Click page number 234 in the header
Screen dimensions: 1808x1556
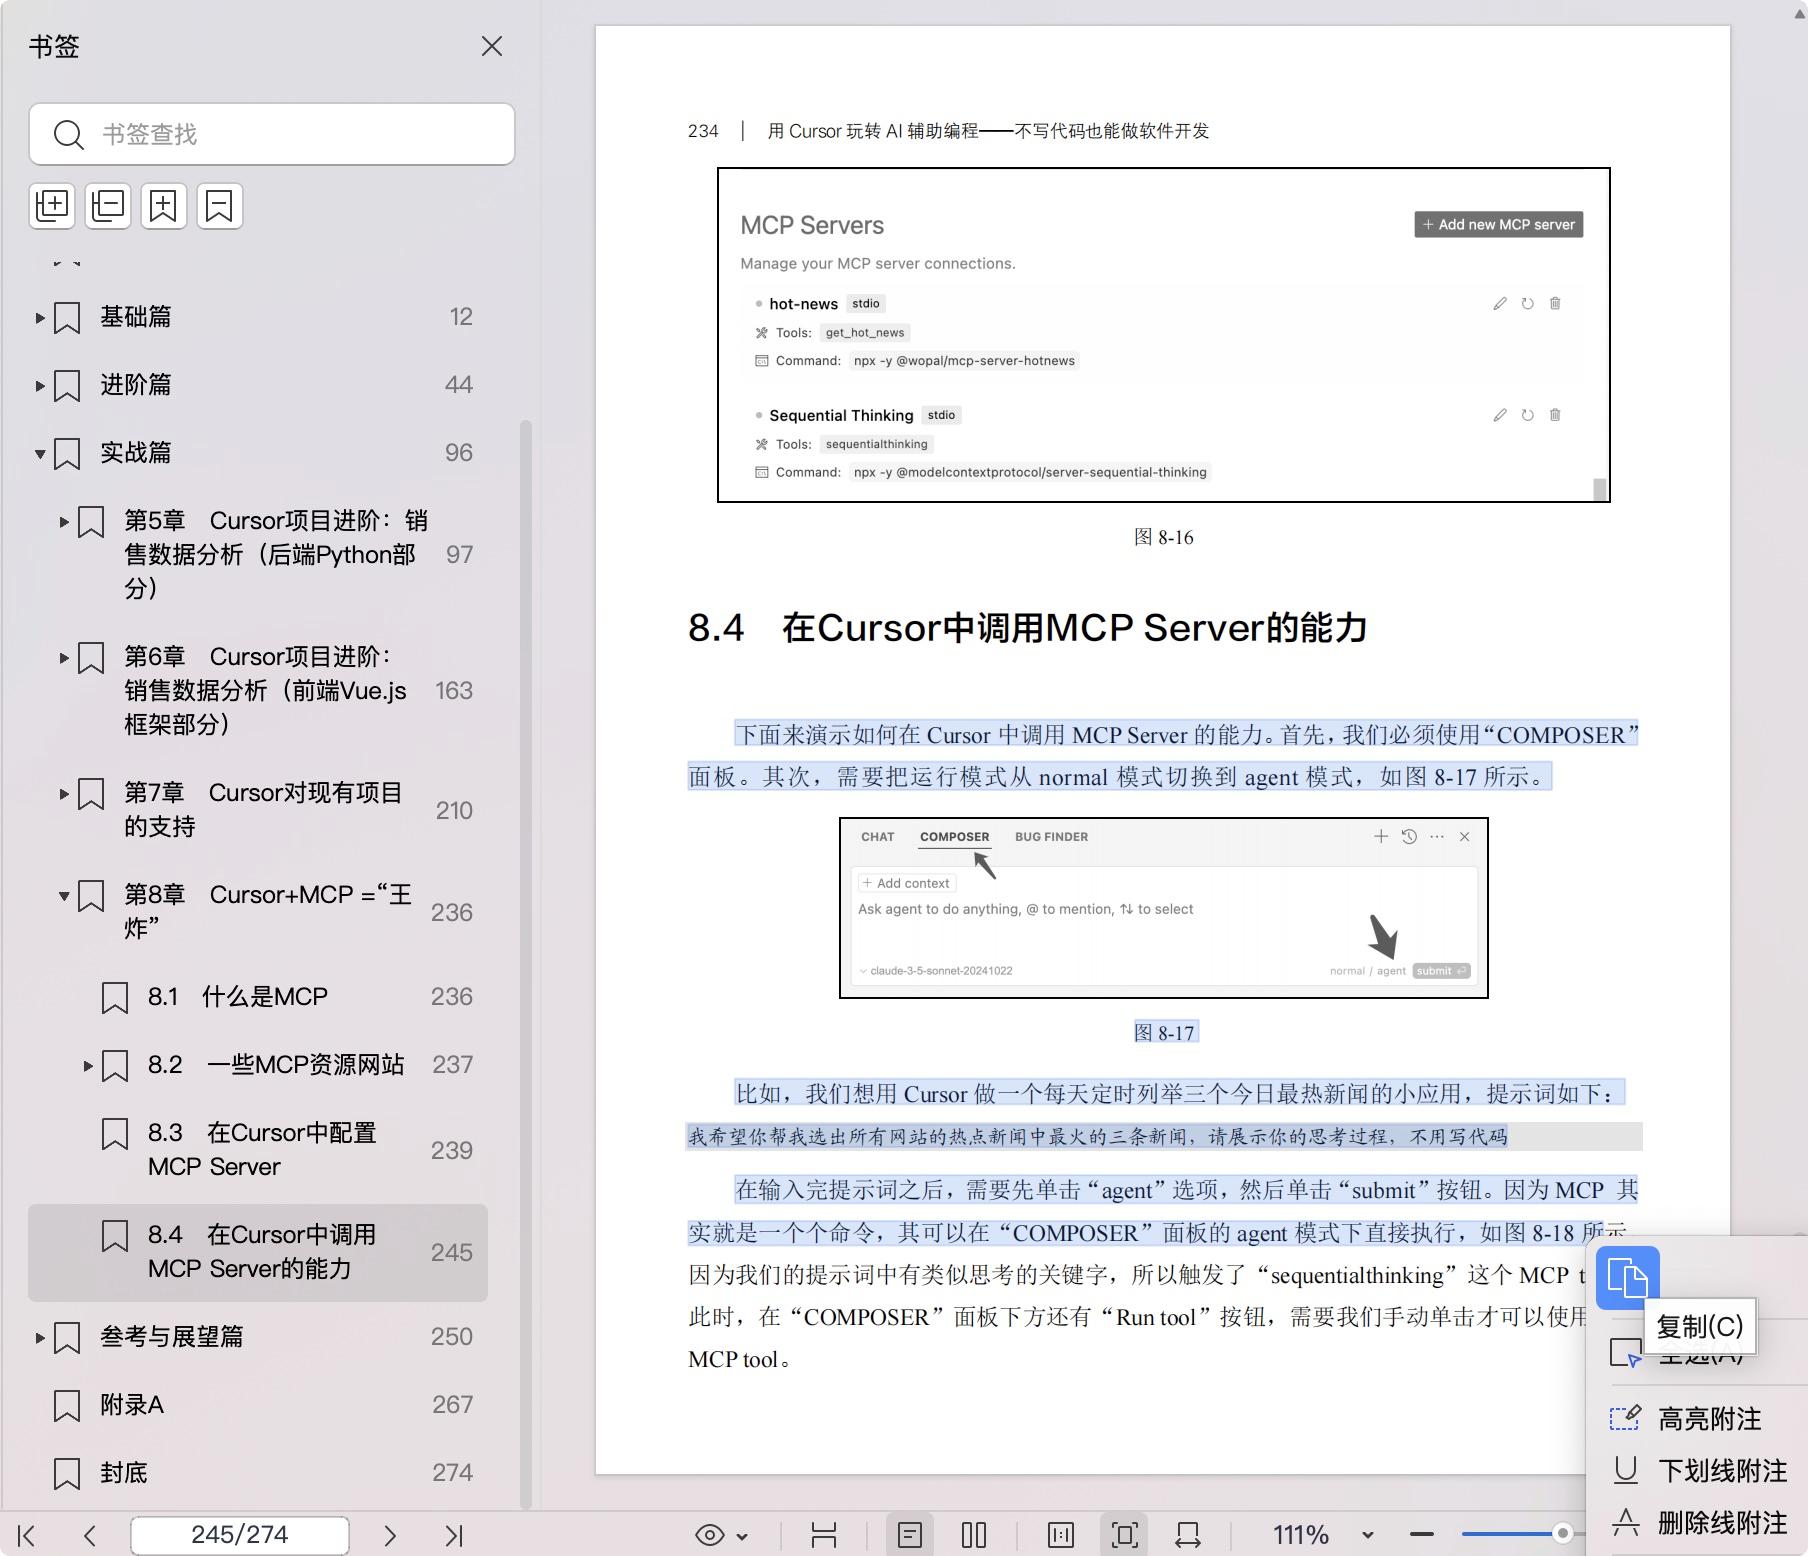703,131
